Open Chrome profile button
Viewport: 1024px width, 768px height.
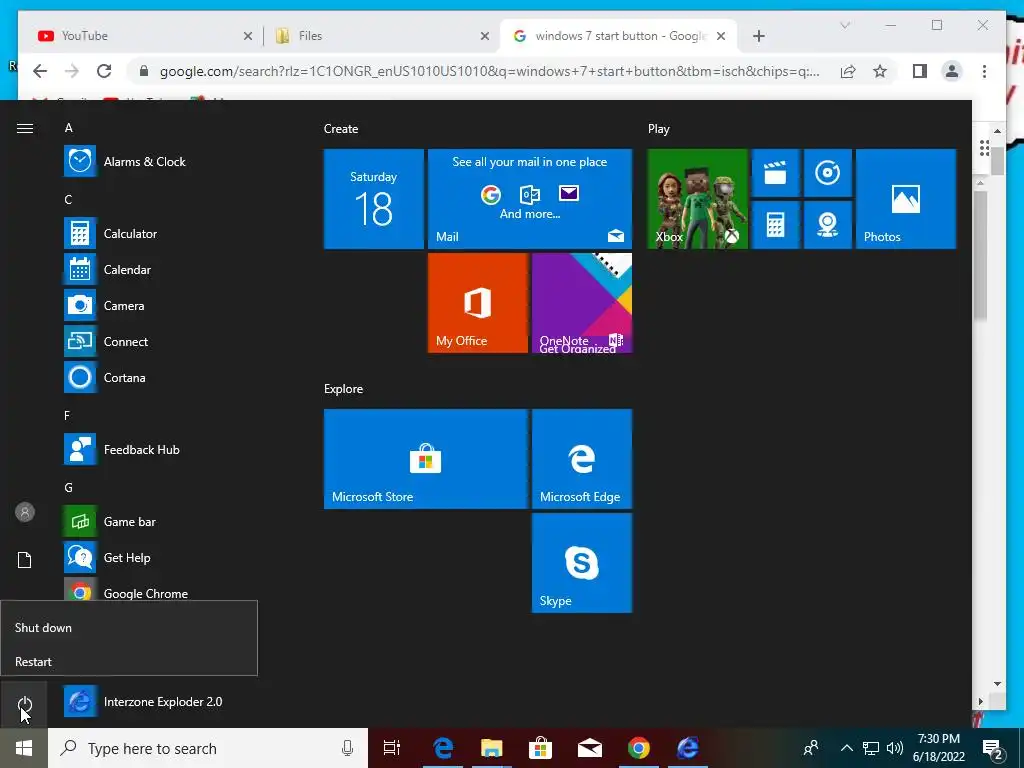pyautogui.click(x=952, y=71)
